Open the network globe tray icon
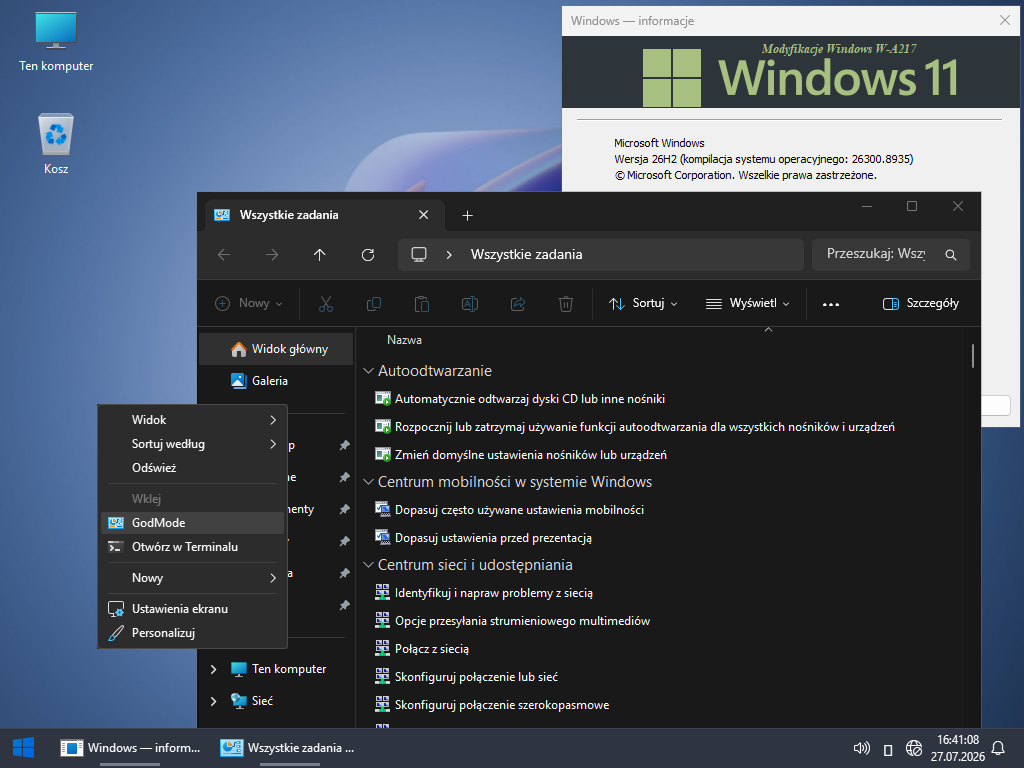 coord(914,748)
